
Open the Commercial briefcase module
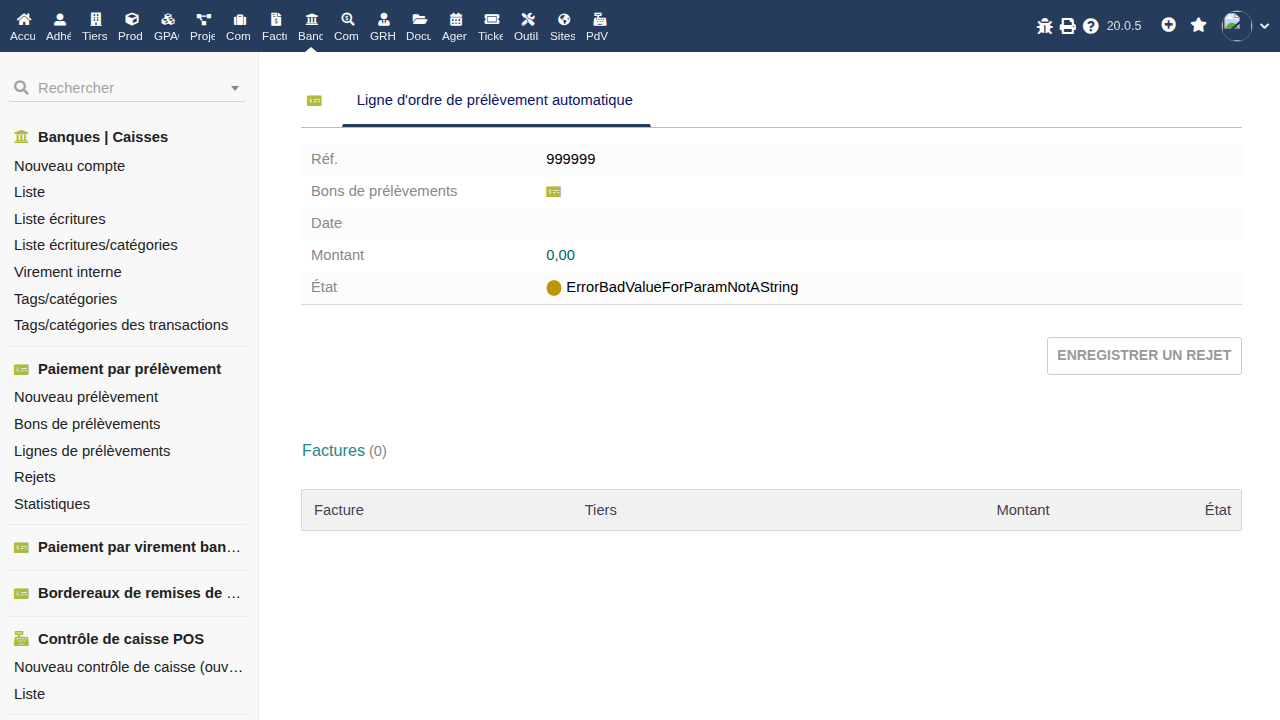(238, 26)
